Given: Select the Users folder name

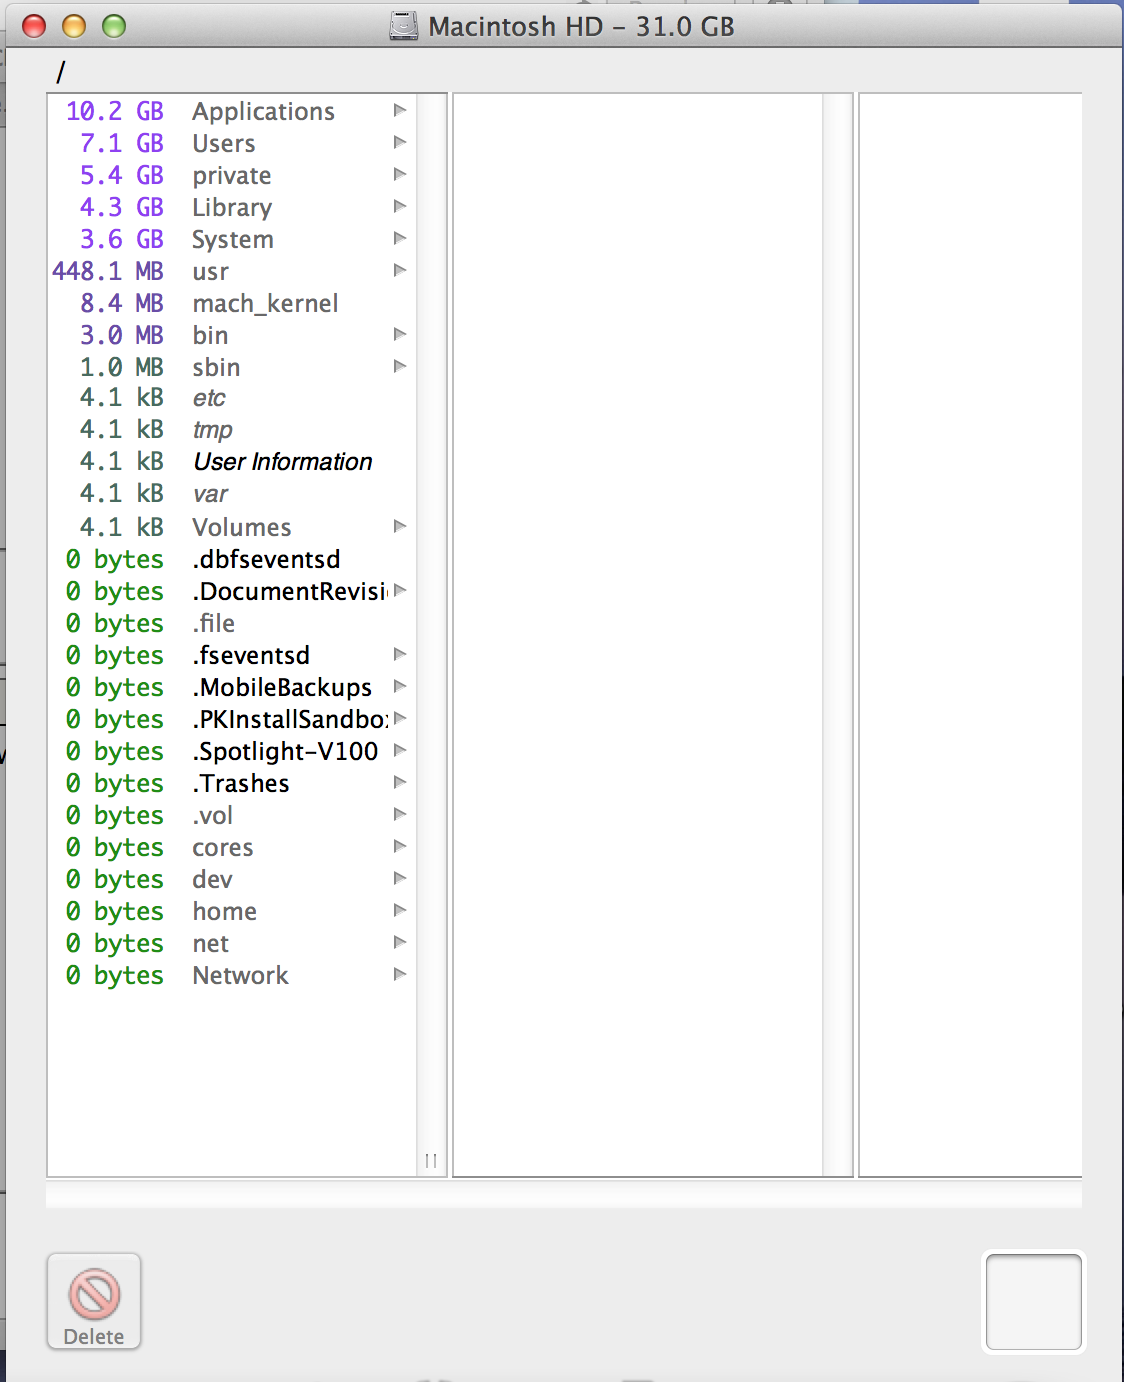Looking at the screenshot, I should point(224,144).
